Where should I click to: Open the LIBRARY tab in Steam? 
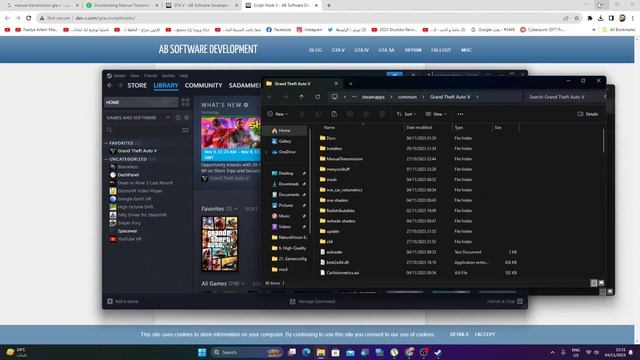pyautogui.click(x=166, y=85)
